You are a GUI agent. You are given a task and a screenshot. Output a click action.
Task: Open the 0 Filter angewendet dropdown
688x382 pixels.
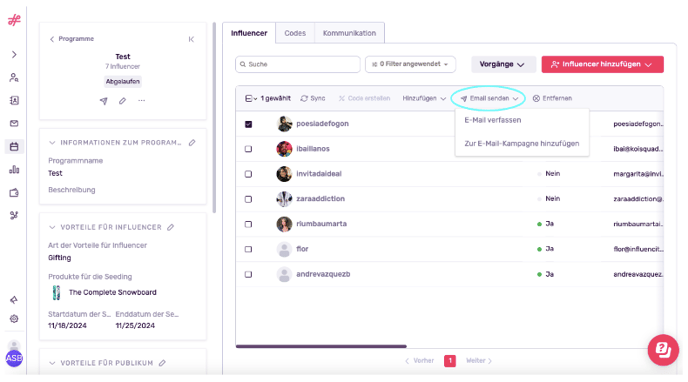410,64
